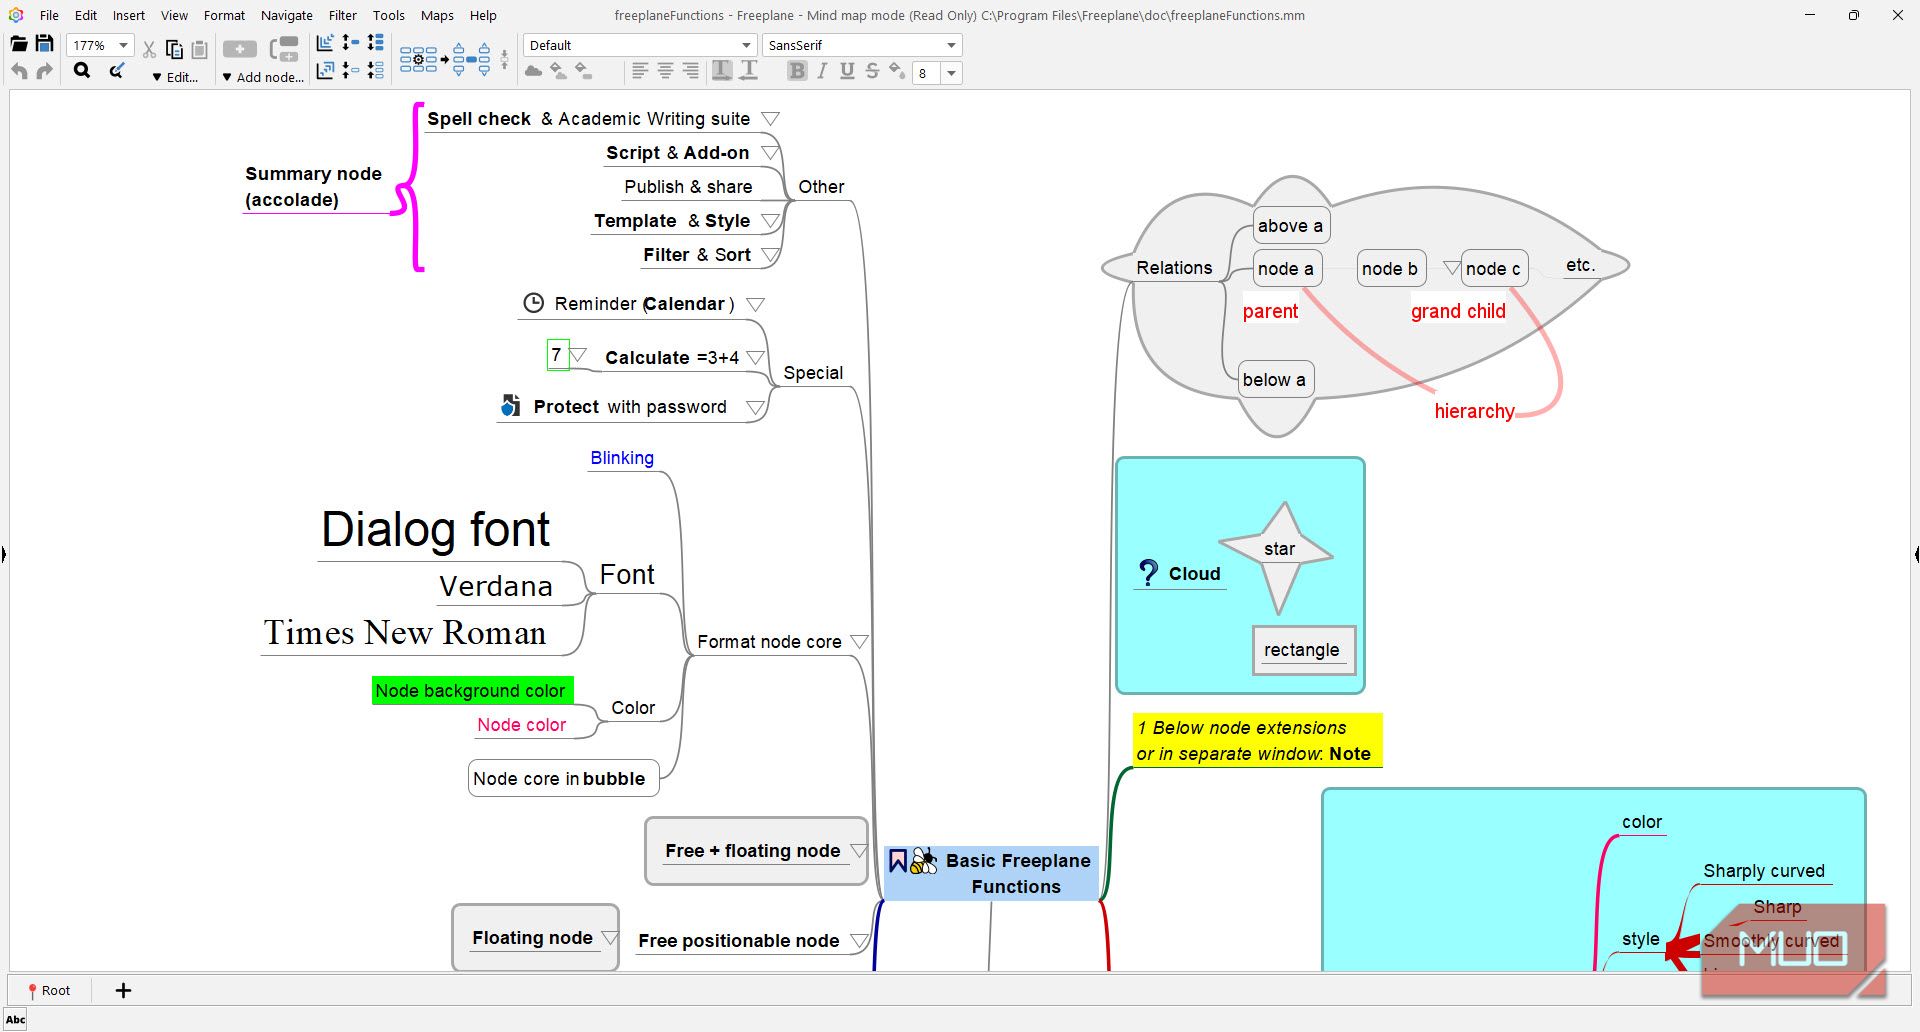The width and height of the screenshot is (1920, 1032).
Task: Select the Basic Freeplane Functions root node
Action: pyautogui.click(x=1016, y=873)
